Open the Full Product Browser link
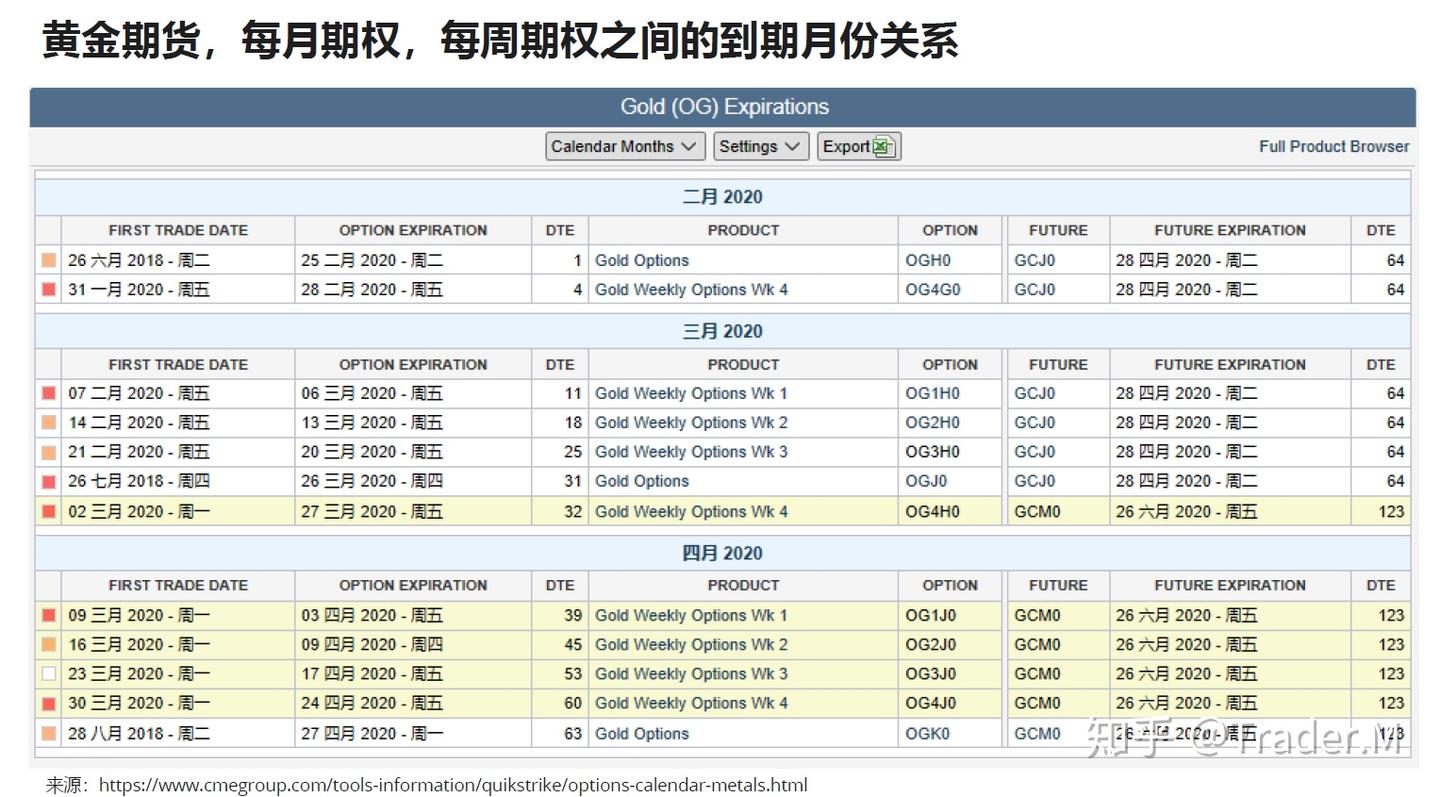This screenshot has height=797, width=1440. pyautogui.click(x=1334, y=146)
